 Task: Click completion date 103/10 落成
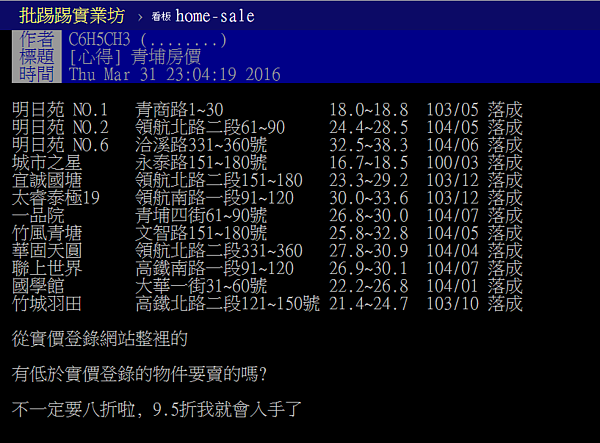(x=474, y=303)
